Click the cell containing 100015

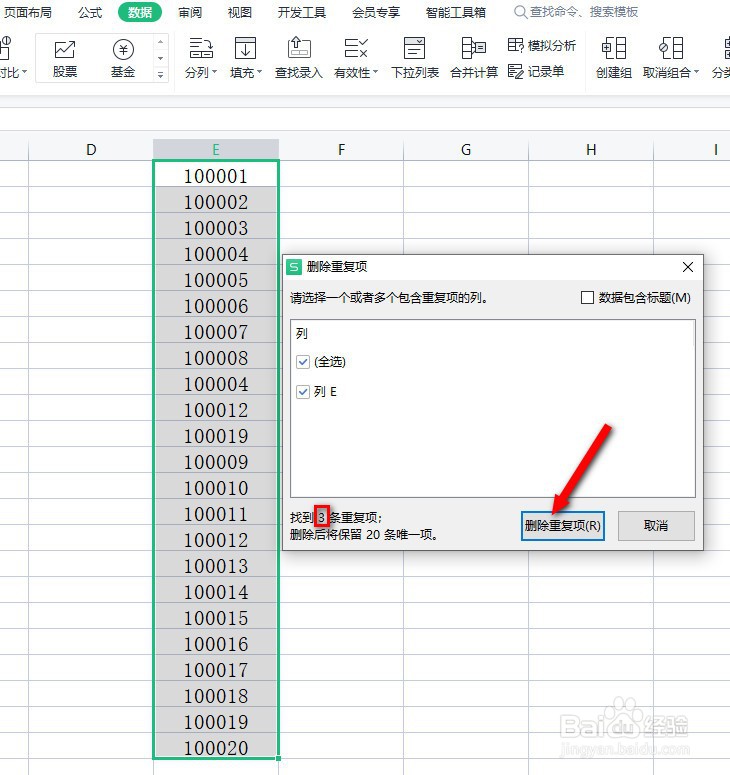pos(216,618)
